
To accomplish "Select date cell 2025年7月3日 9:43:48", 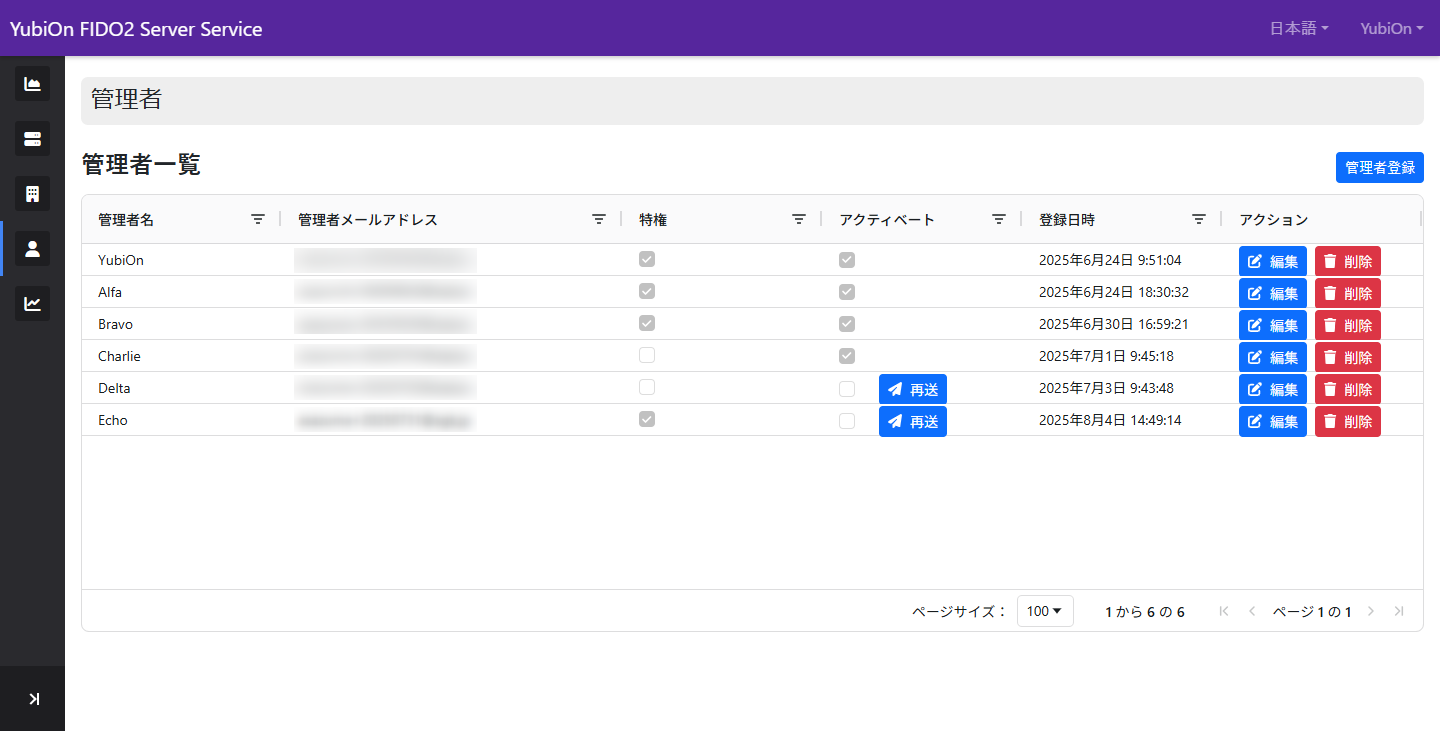I will pyautogui.click(x=1106, y=388).
